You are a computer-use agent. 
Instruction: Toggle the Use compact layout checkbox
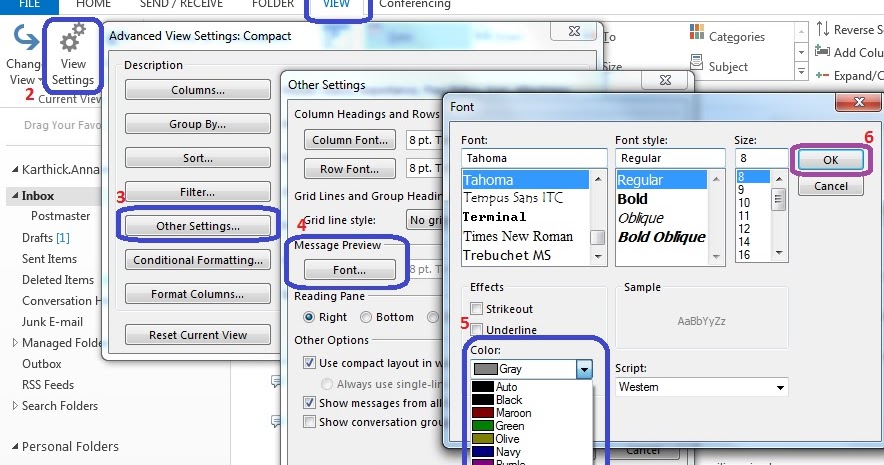309,362
